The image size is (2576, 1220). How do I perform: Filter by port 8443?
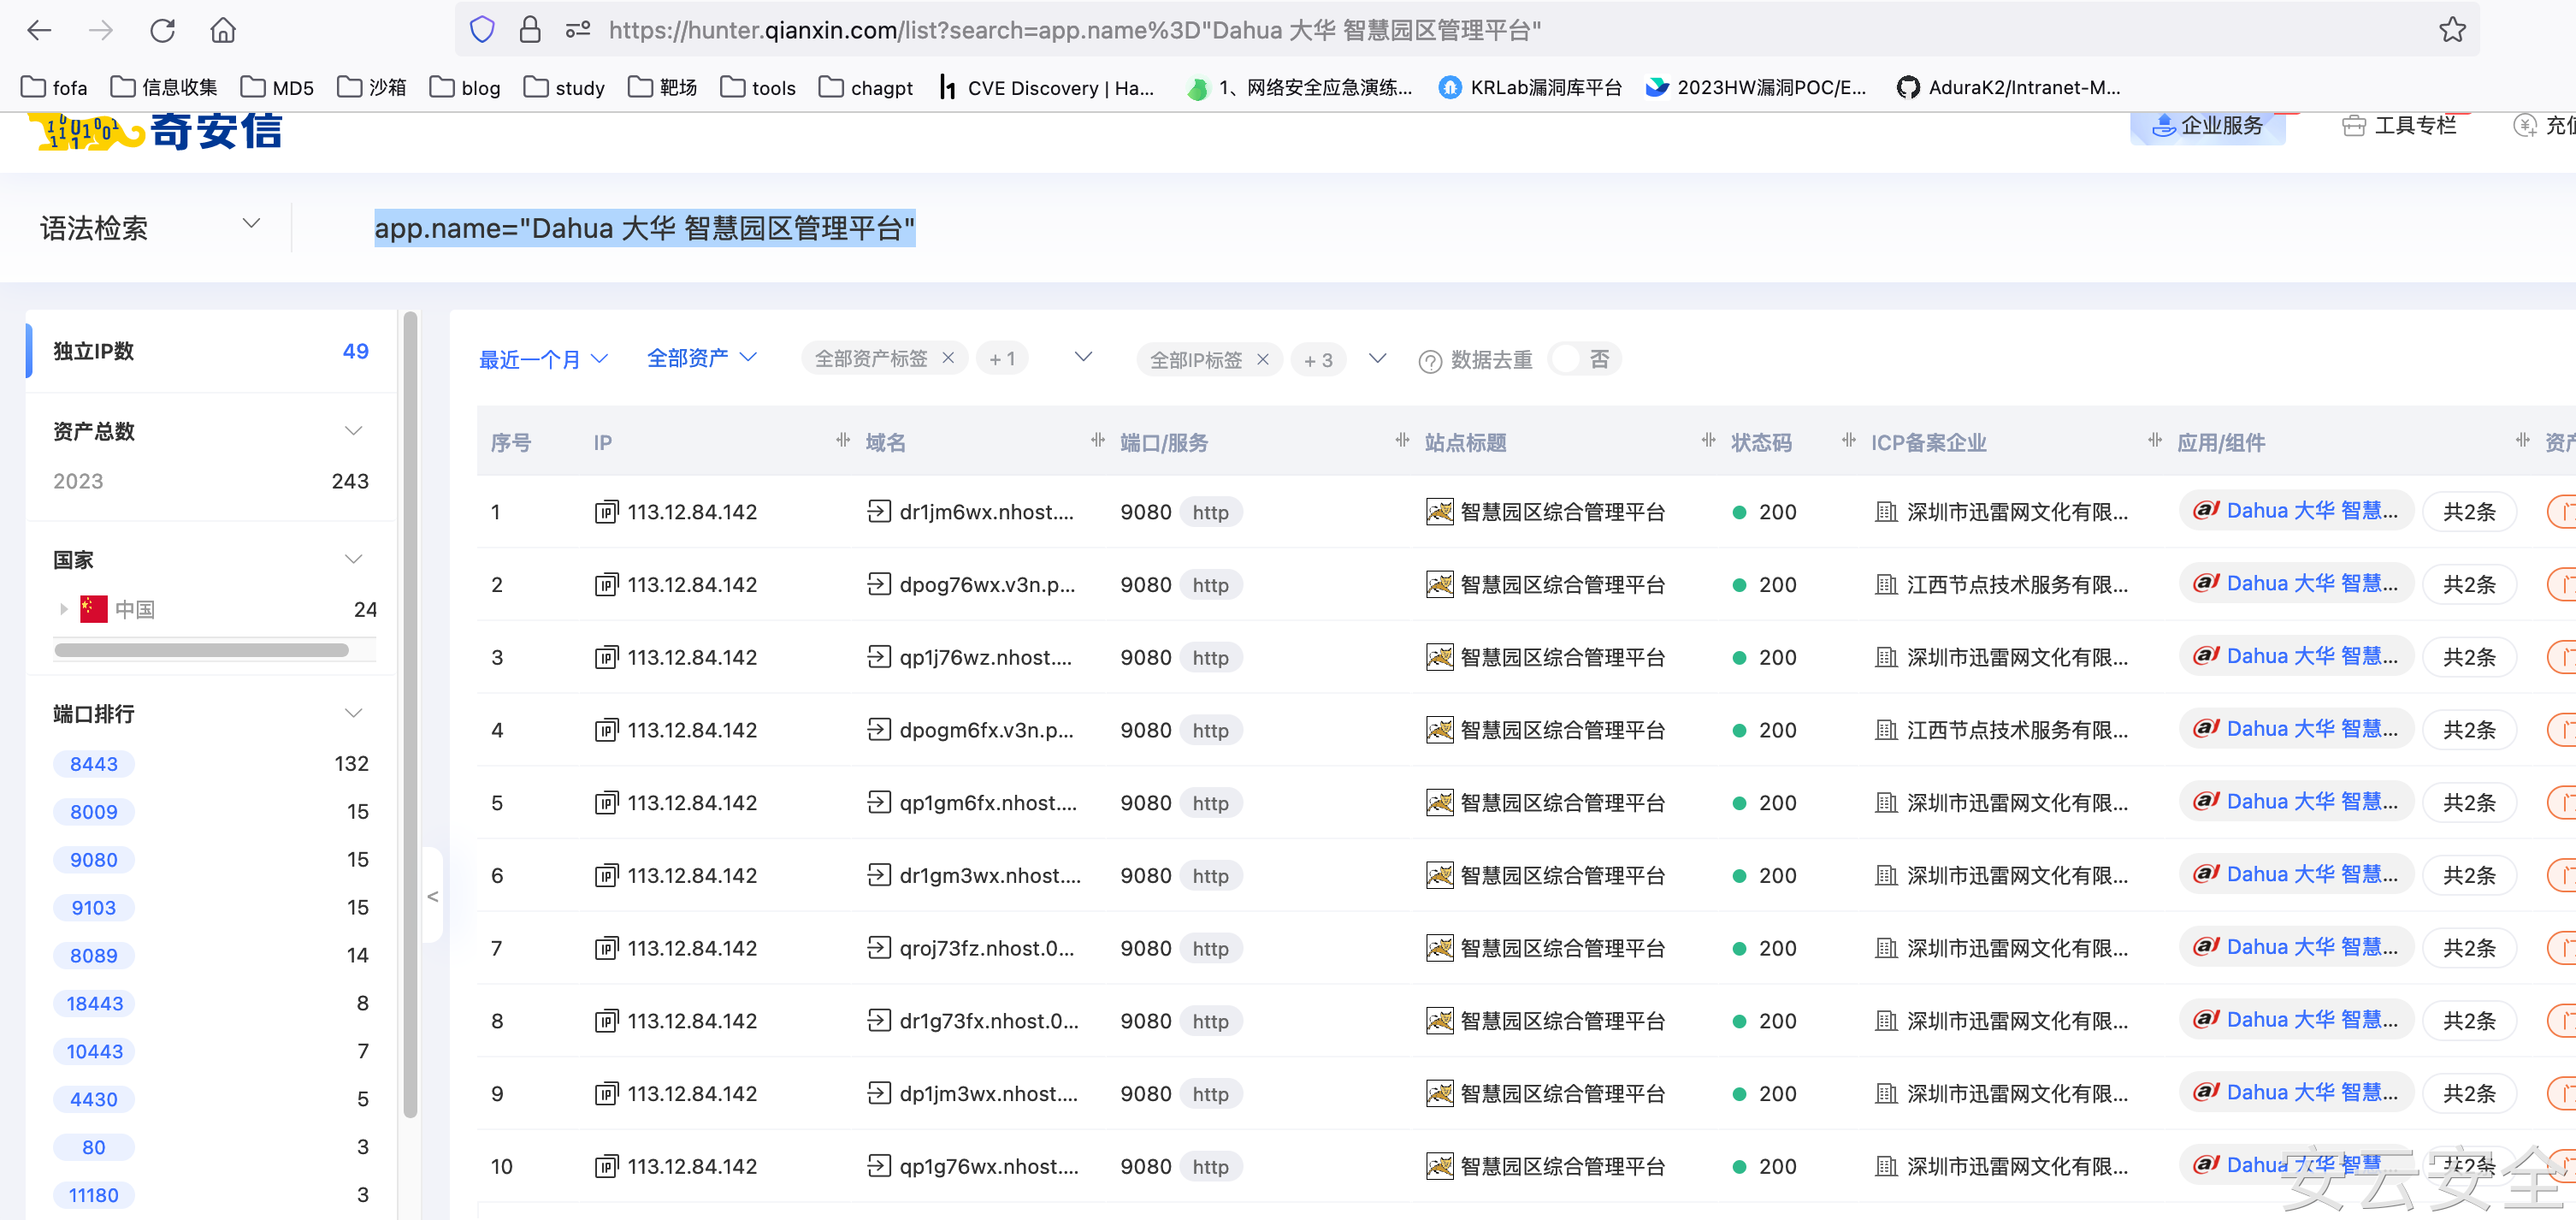tap(94, 764)
